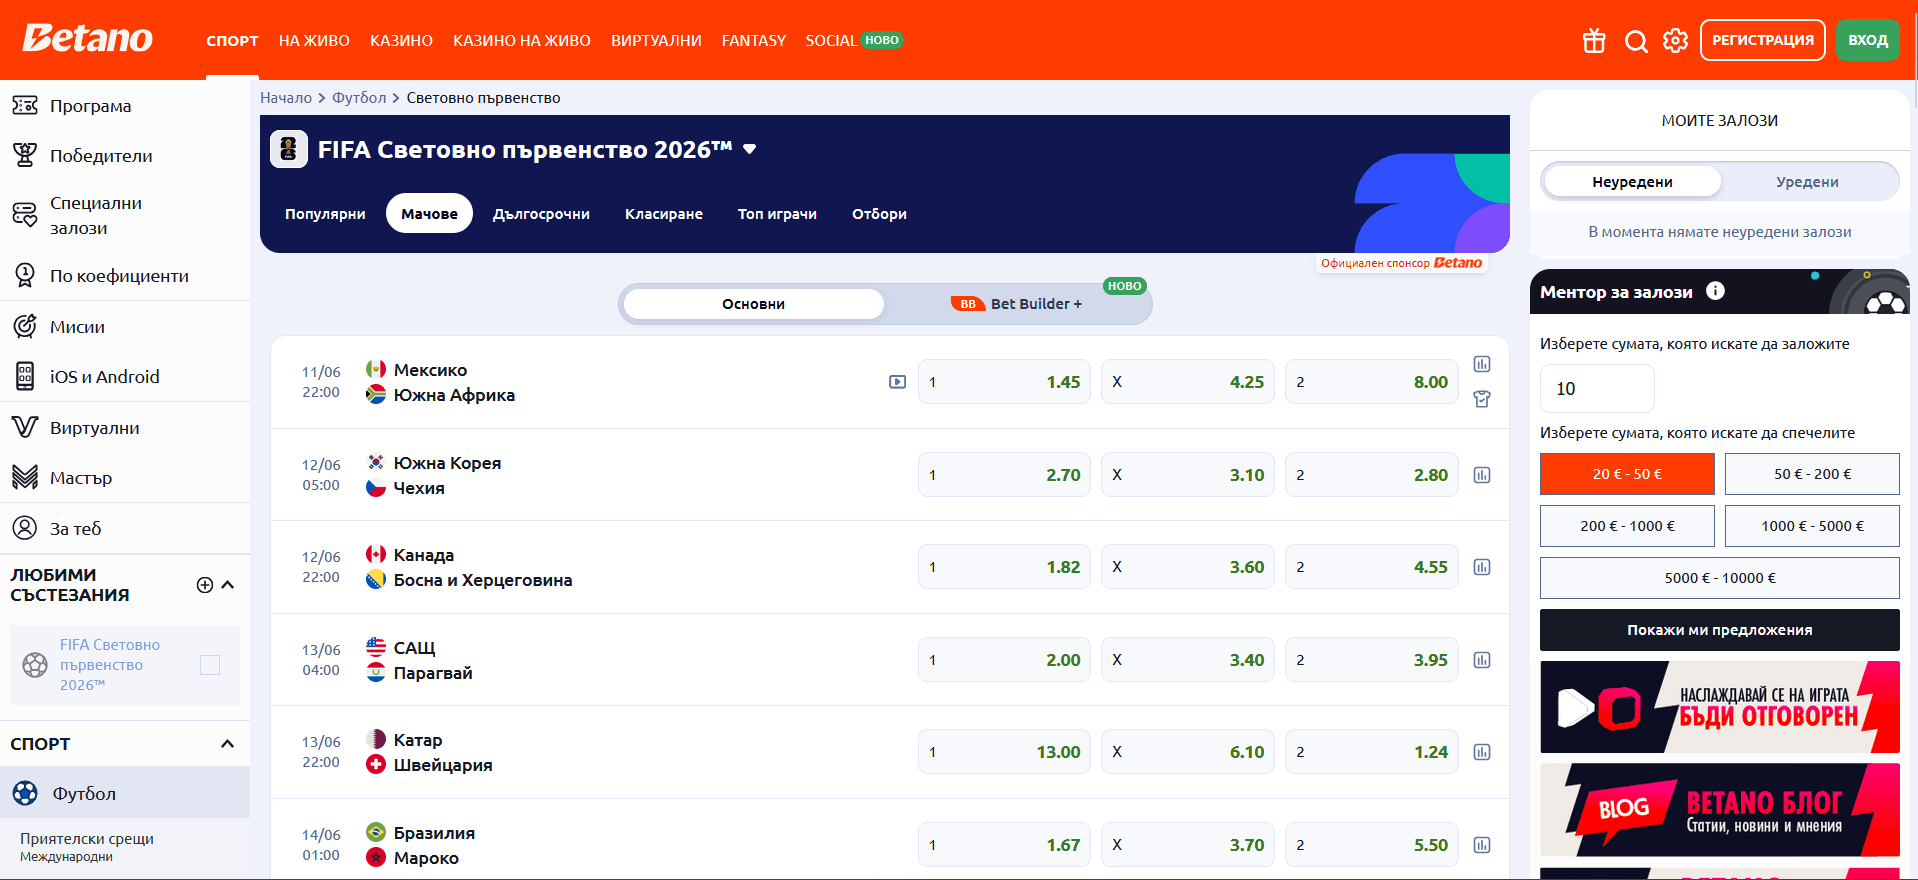The image size is (1918, 880).
Task: Click the stake amount input field
Action: tap(1597, 388)
